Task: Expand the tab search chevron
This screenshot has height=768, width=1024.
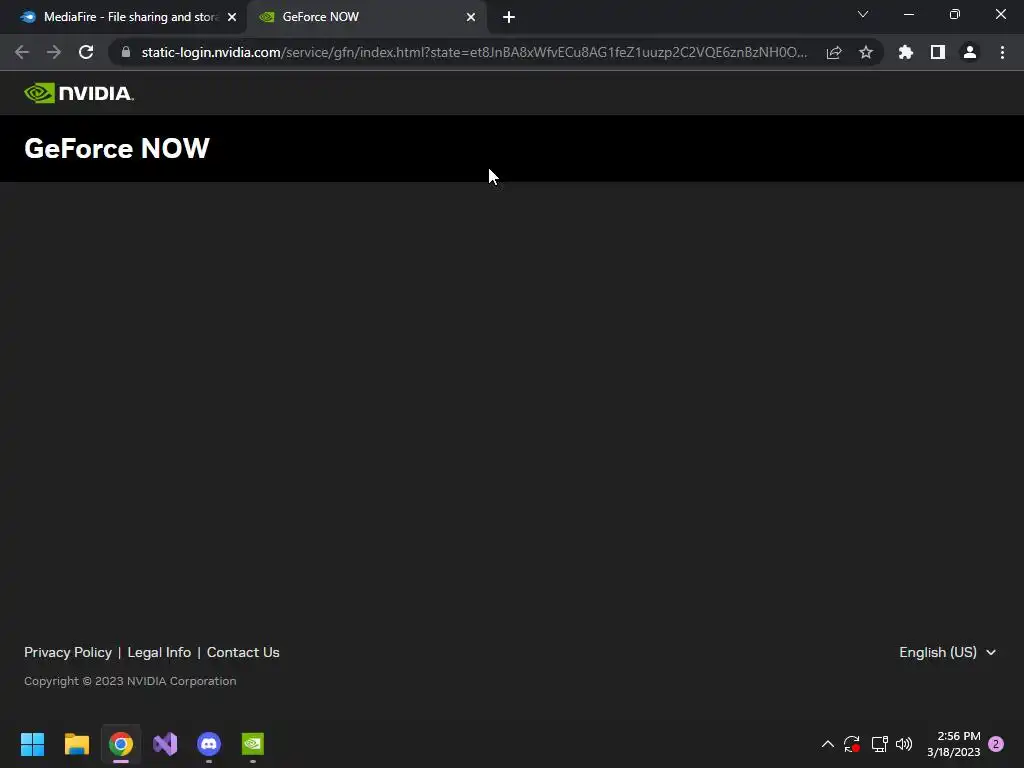Action: coord(863,14)
